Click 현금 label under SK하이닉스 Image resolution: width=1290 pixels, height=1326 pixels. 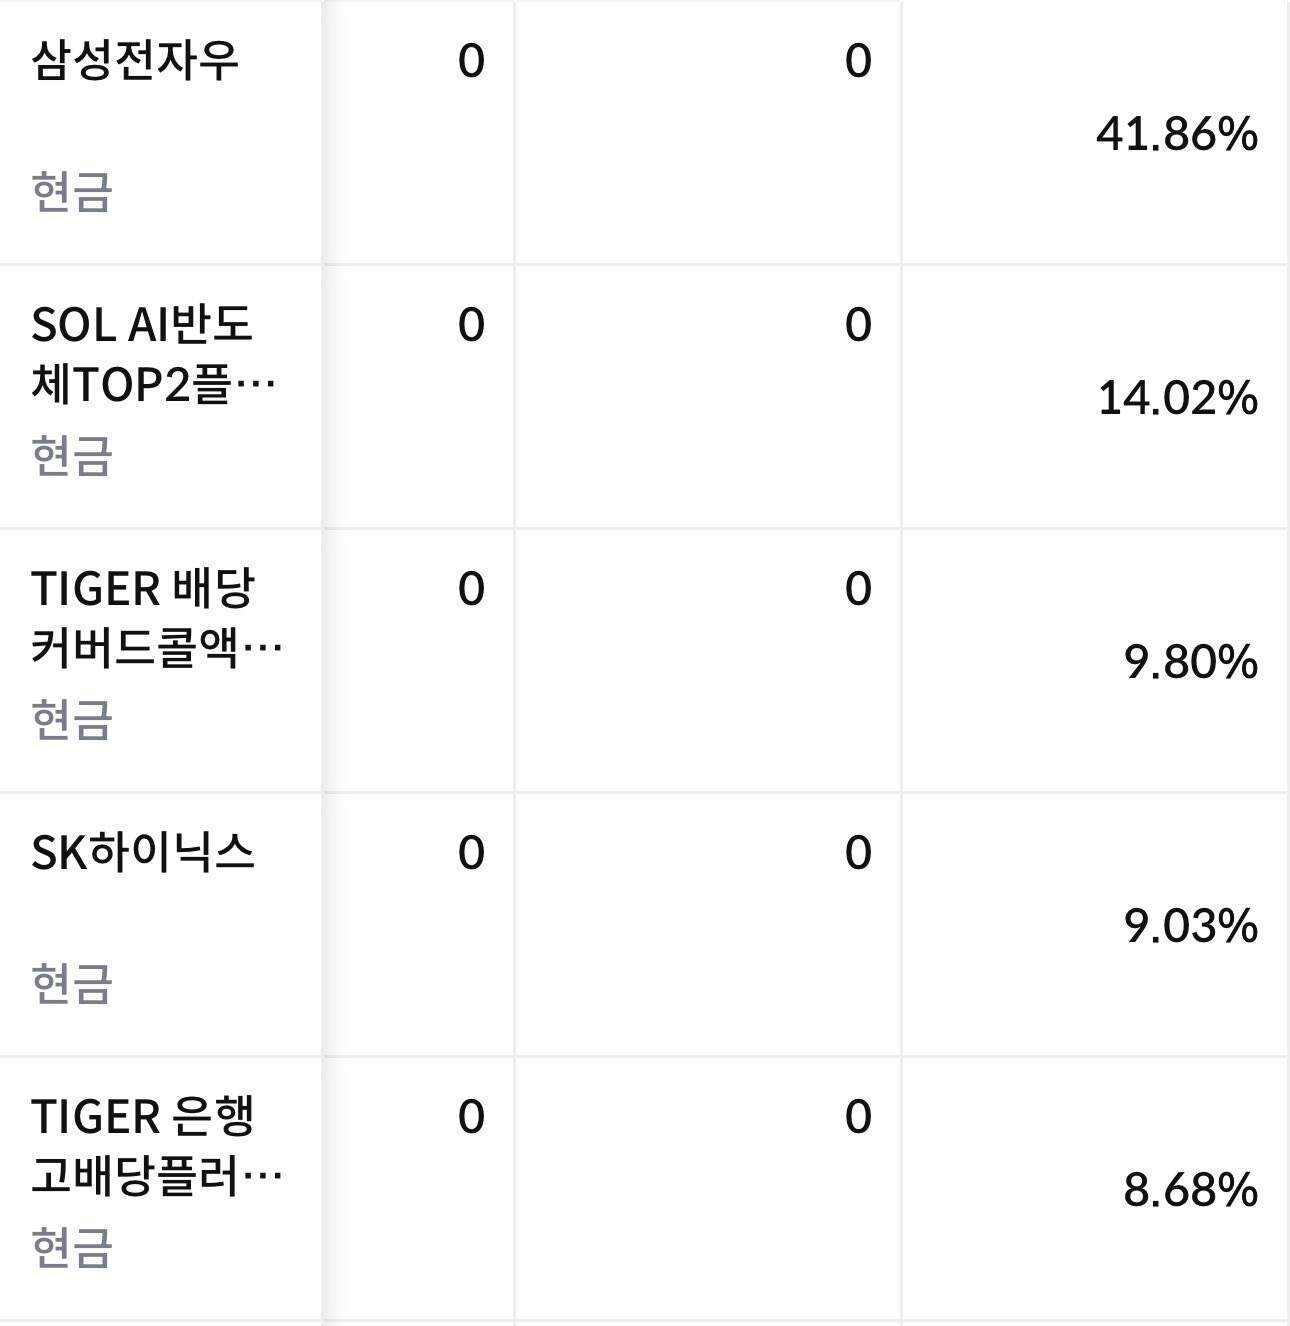pyautogui.click(x=71, y=983)
